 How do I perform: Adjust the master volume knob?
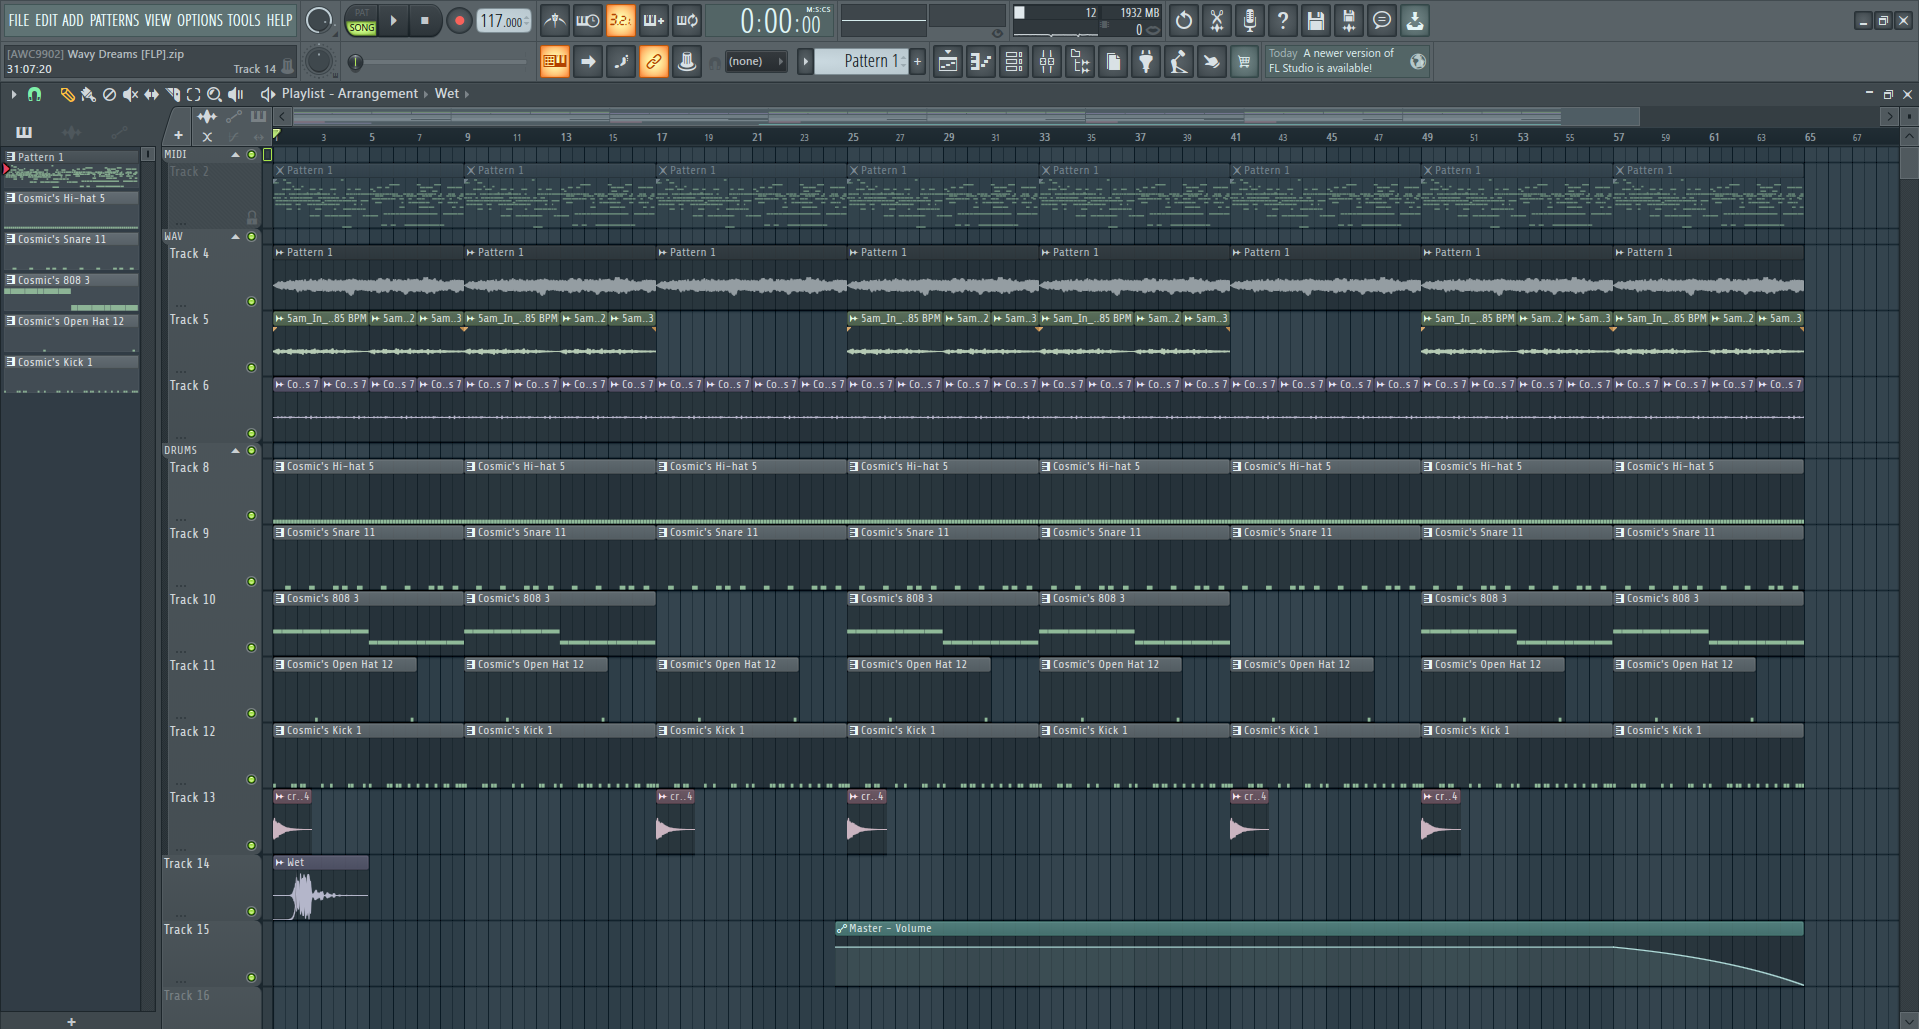click(x=319, y=20)
